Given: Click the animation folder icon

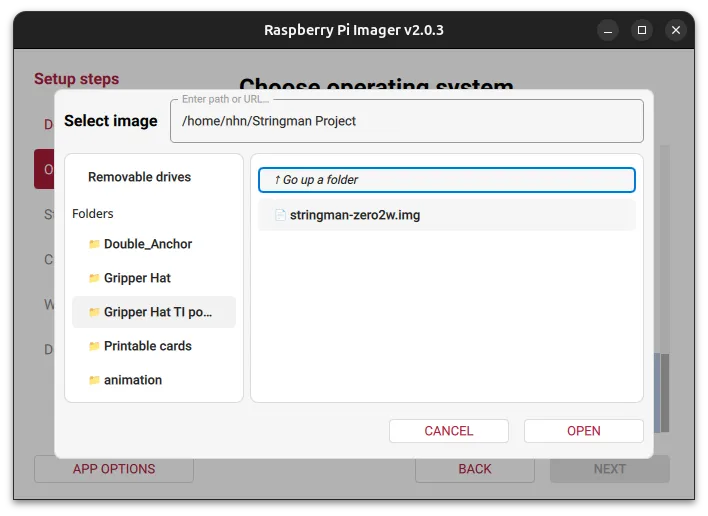Looking at the screenshot, I should point(94,380).
